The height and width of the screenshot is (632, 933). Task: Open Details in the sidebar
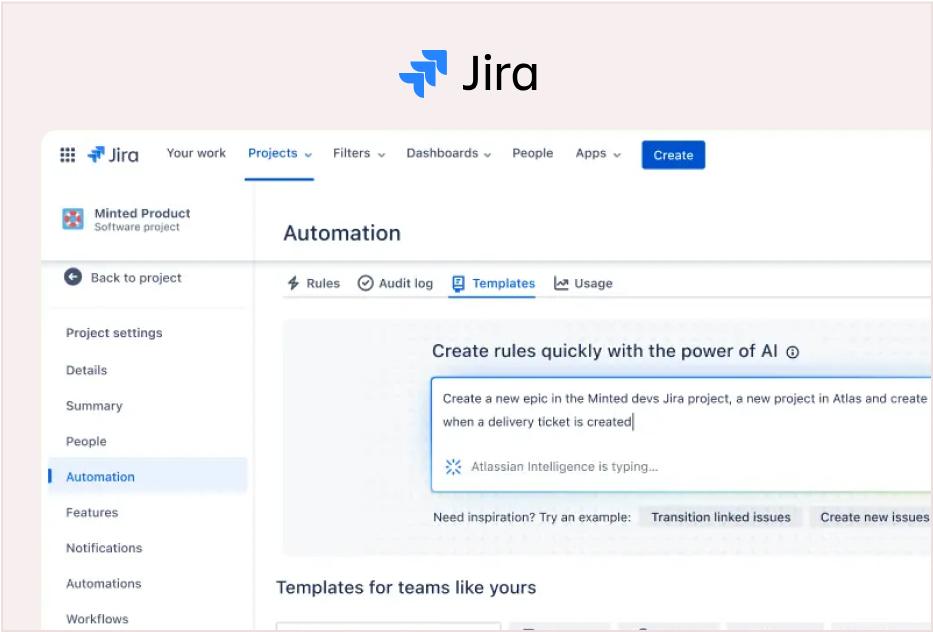pyautogui.click(x=87, y=370)
